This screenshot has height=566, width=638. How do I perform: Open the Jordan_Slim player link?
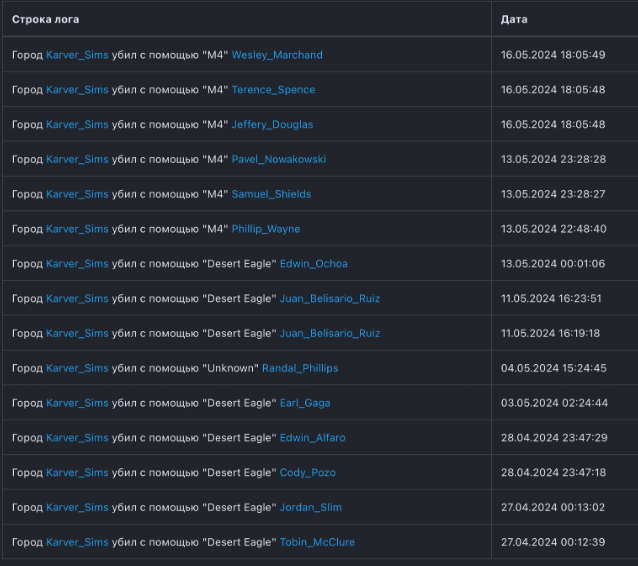pyautogui.click(x=311, y=507)
